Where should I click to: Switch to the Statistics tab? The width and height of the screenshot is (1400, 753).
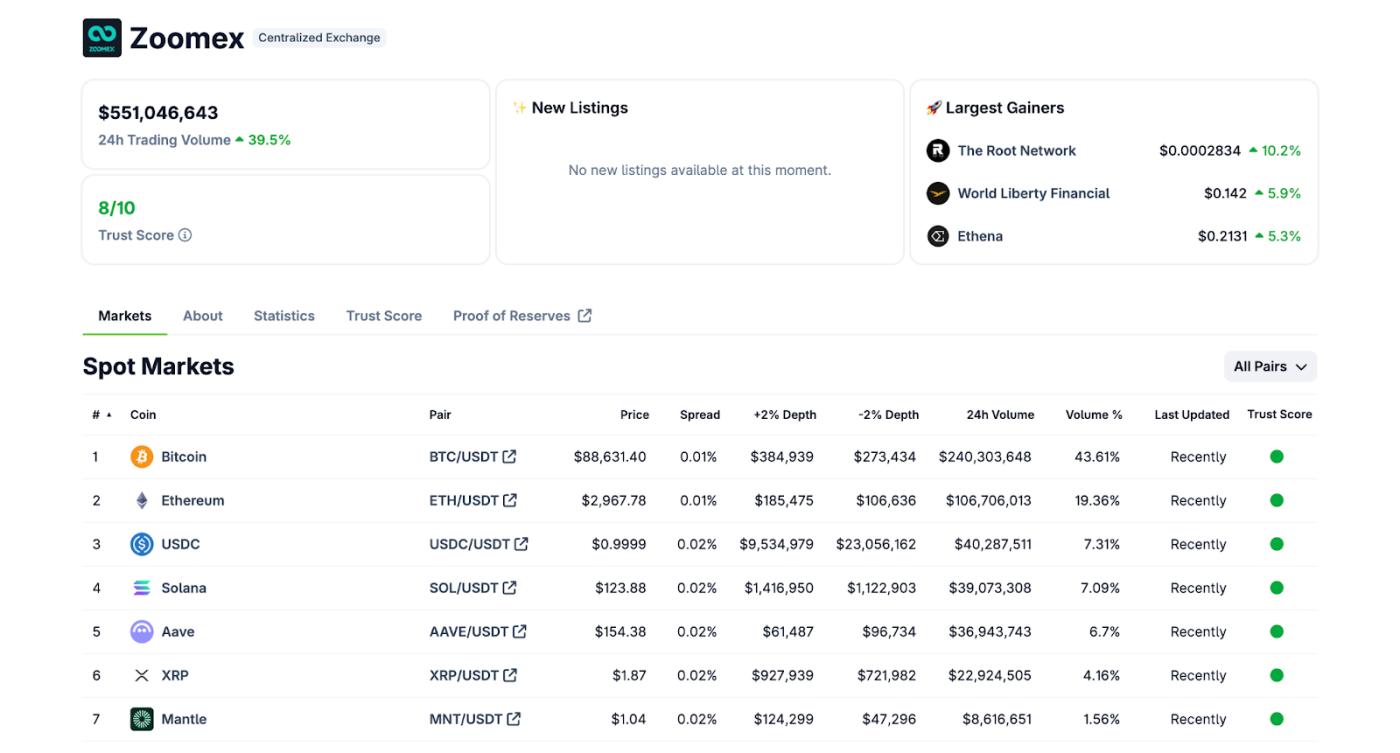(284, 316)
